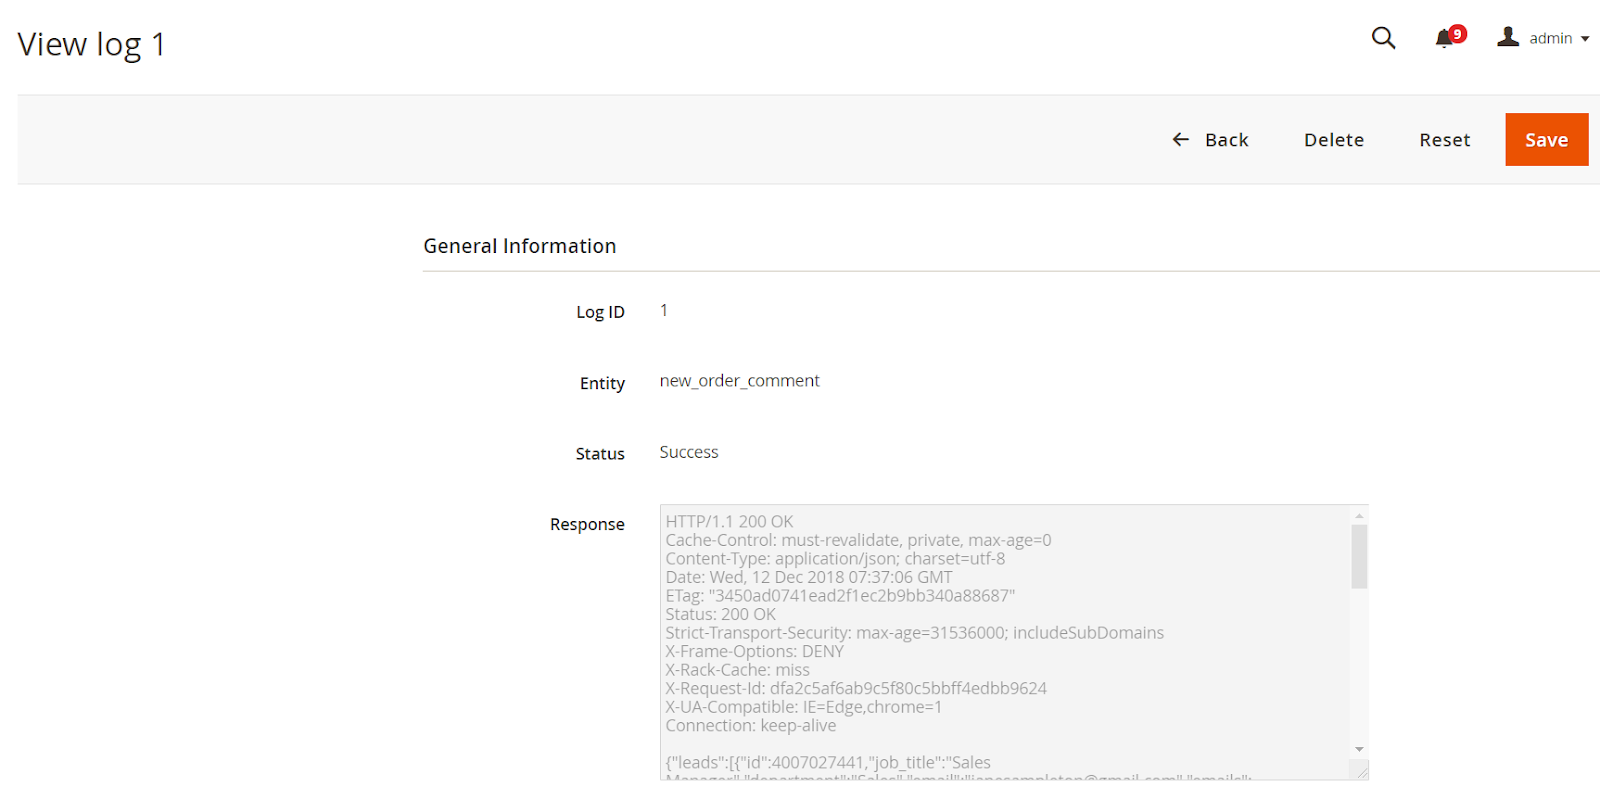The width and height of the screenshot is (1600, 799).
Task: Click the red notification count badge
Action: click(1458, 34)
